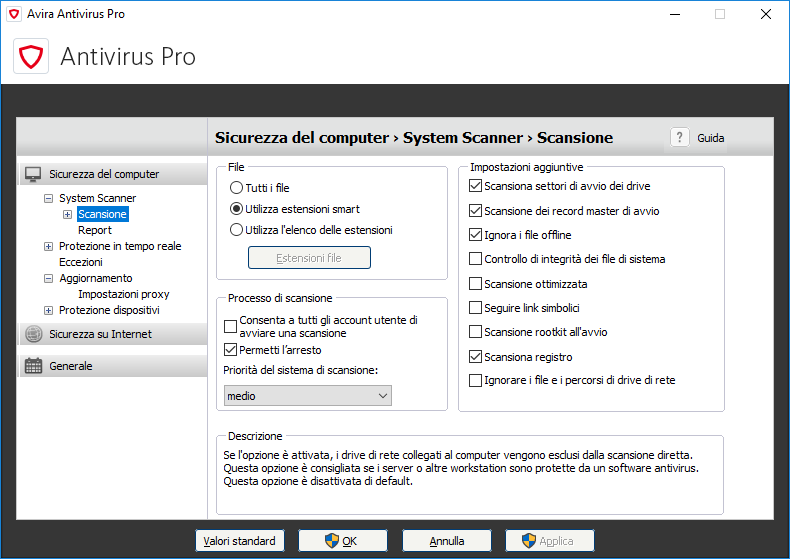The image size is (790, 559).
Task: Open Impostazioni proxy under Aggiornamento
Action: click(123, 294)
